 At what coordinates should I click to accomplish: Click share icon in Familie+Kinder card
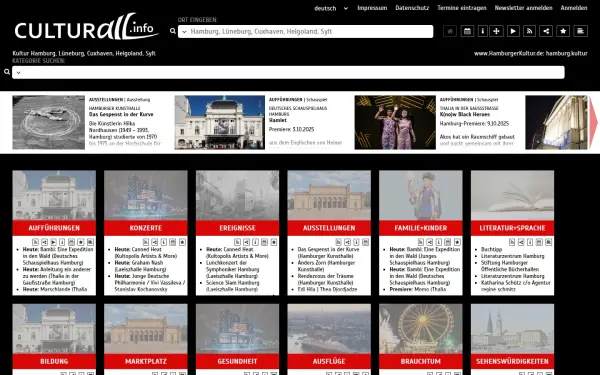(430, 242)
